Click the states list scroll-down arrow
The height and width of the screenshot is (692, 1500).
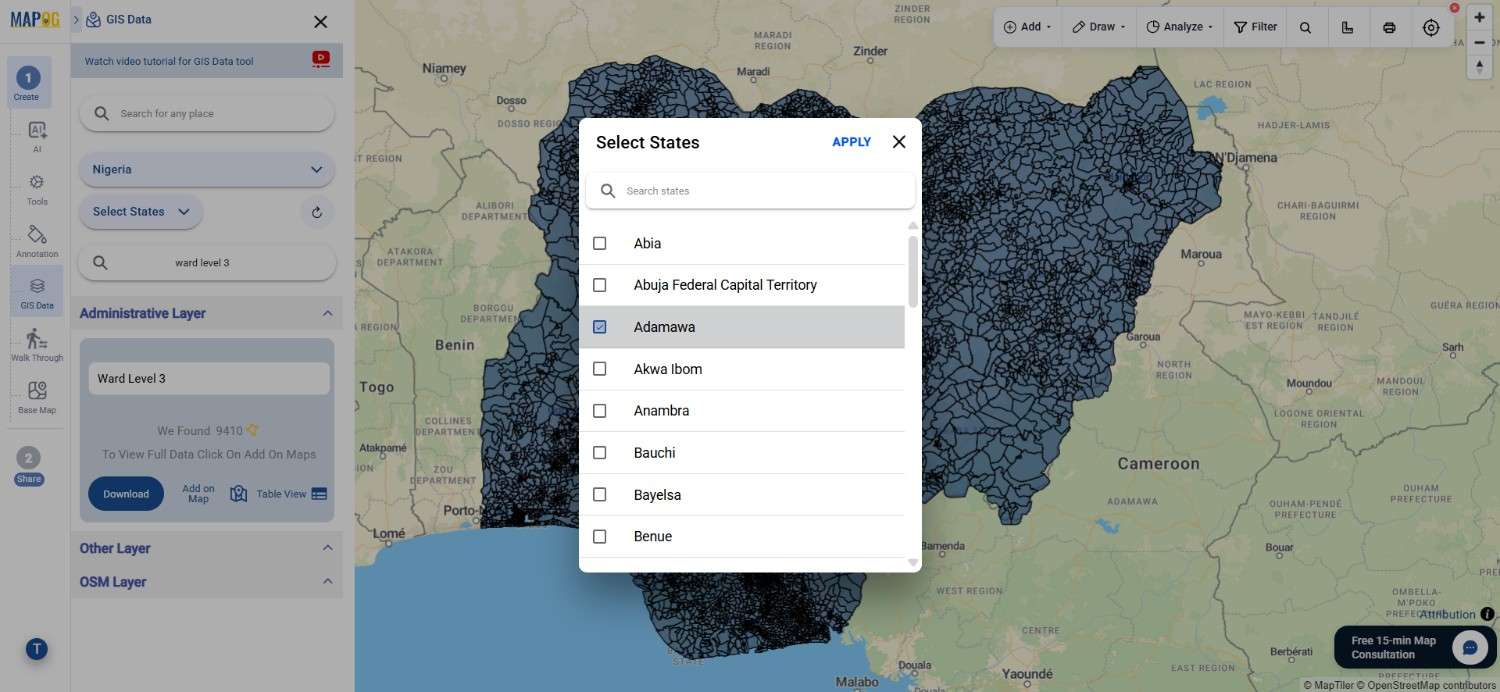point(913,563)
